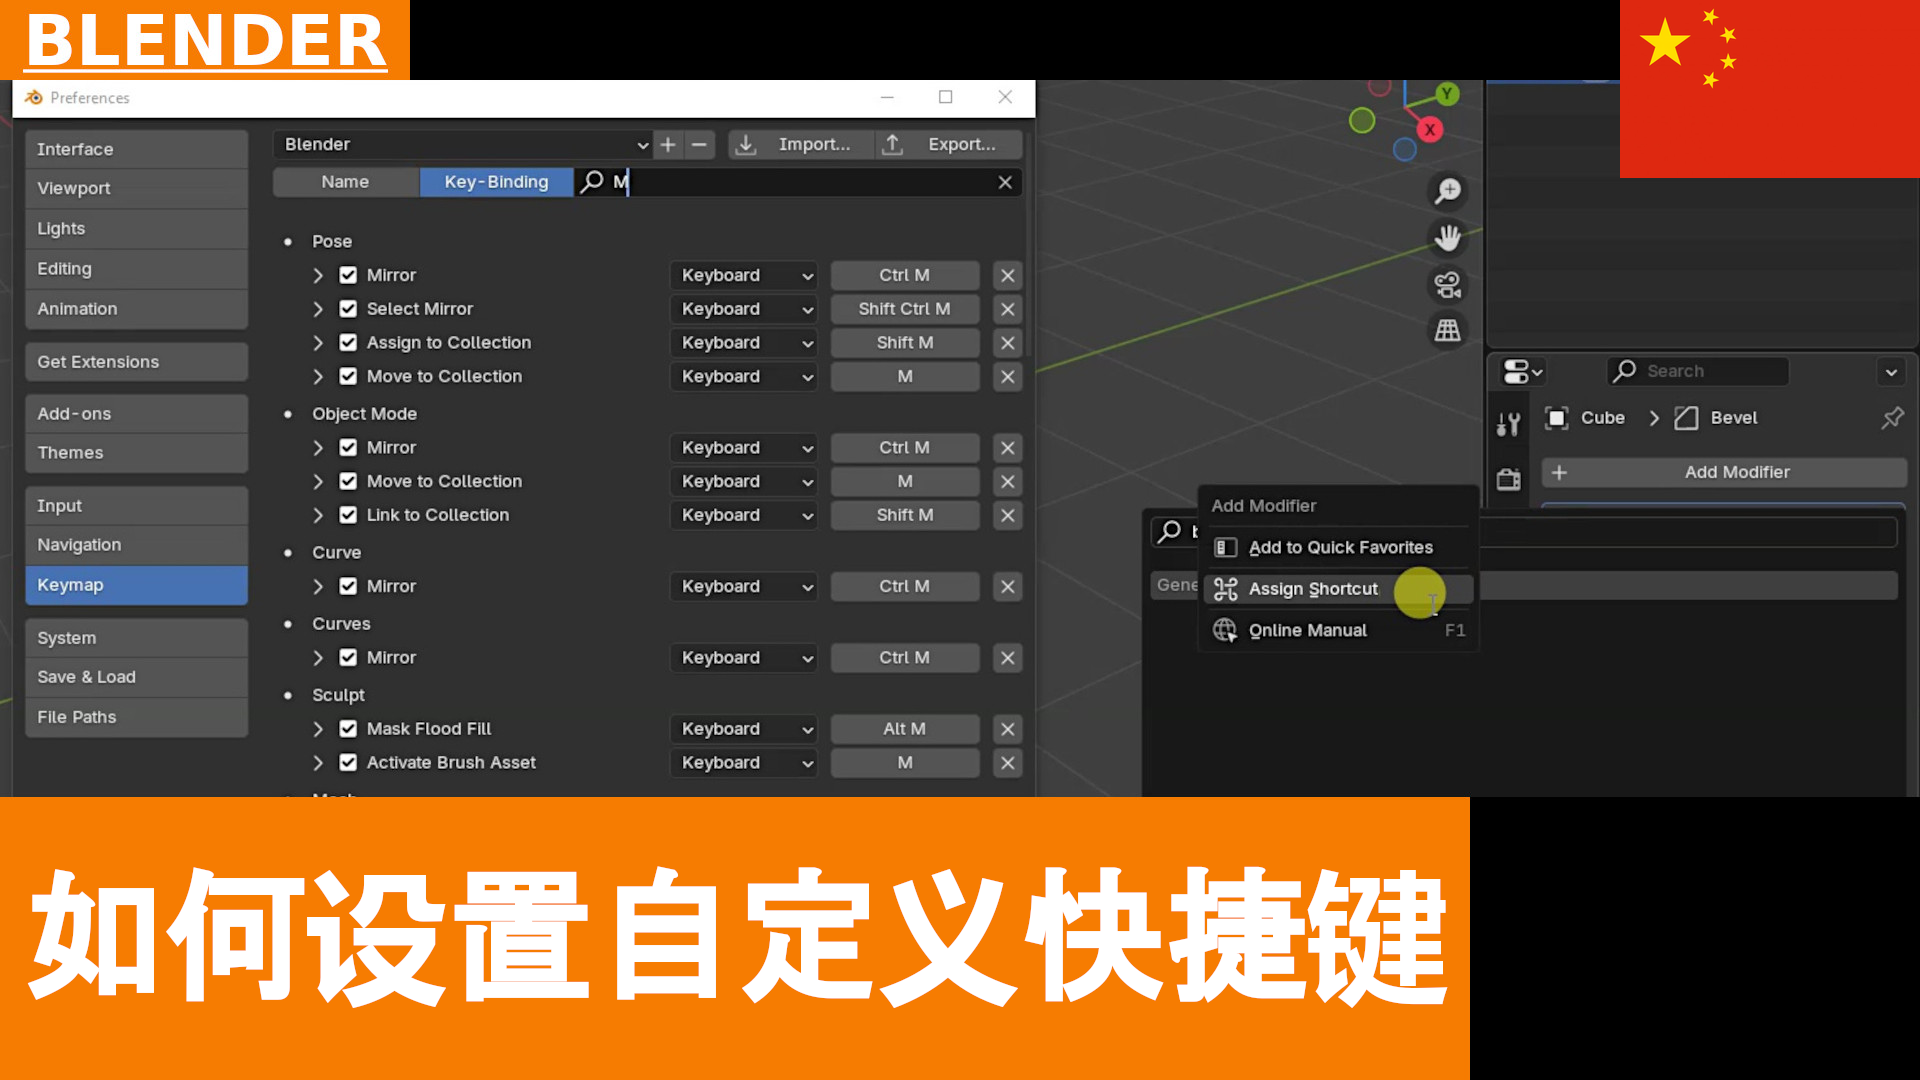Choose Add to Quick Favorites
Image resolution: width=1920 pixels, height=1080 pixels.
click(x=1338, y=548)
